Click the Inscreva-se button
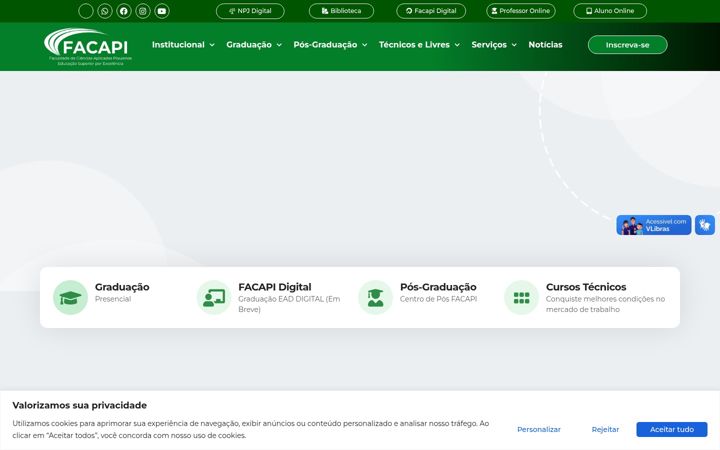Viewport: 720px width, 450px height. click(627, 45)
